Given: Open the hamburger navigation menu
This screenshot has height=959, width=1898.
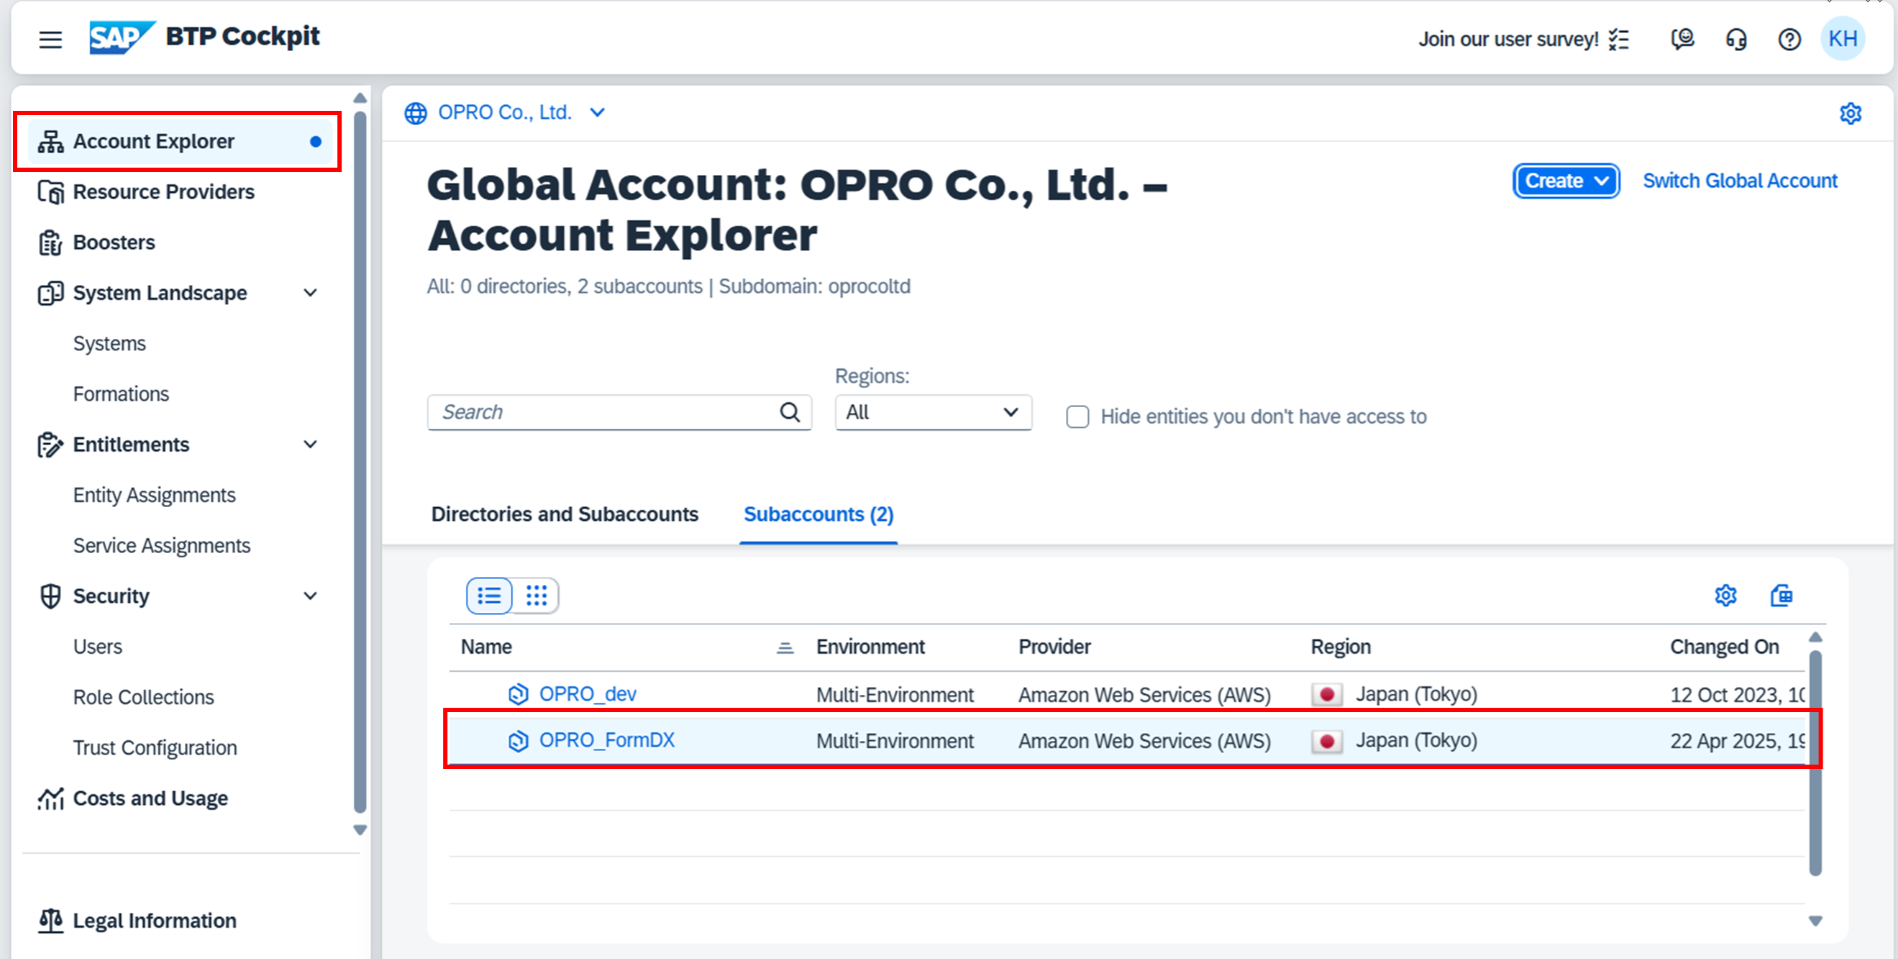Looking at the screenshot, I should pyautogui.click(x=50, y=39).
